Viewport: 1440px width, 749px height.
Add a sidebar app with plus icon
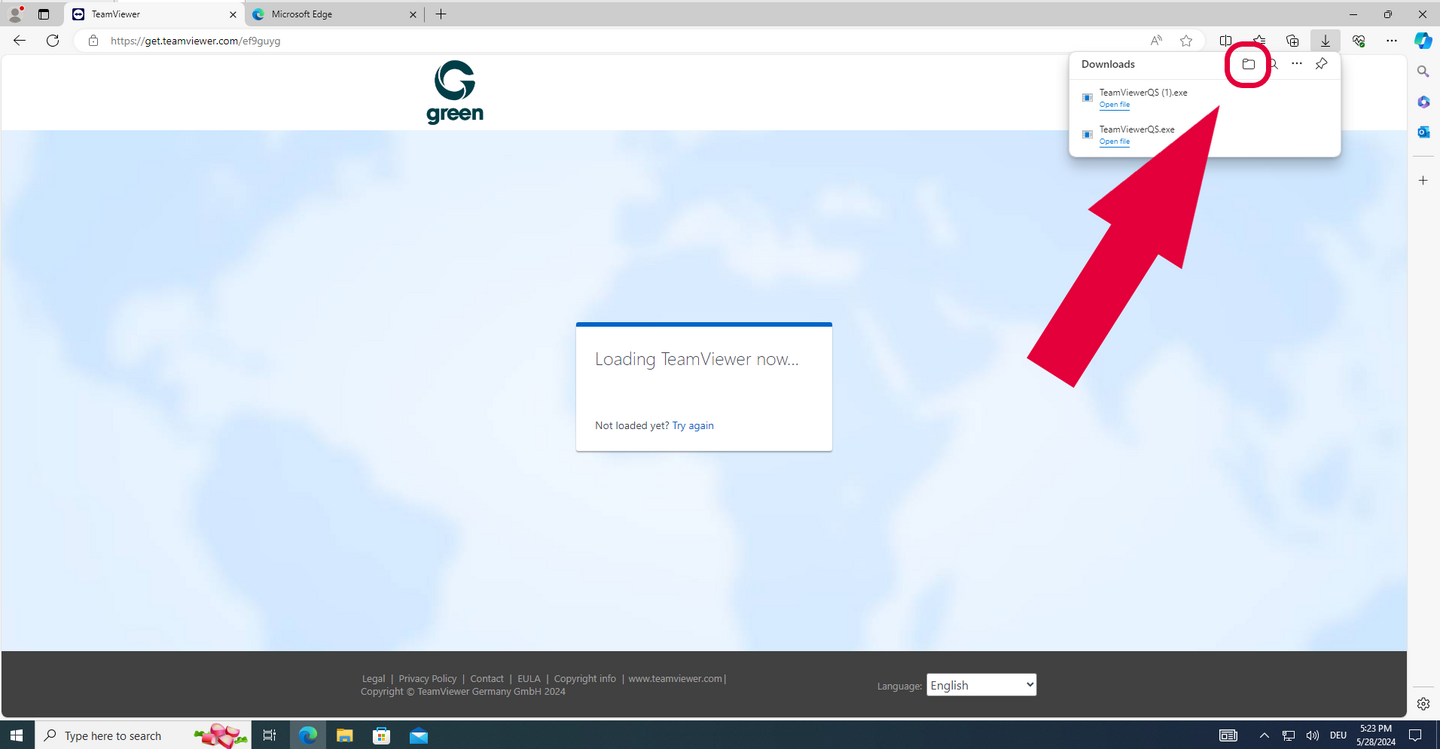(1423, 180)
